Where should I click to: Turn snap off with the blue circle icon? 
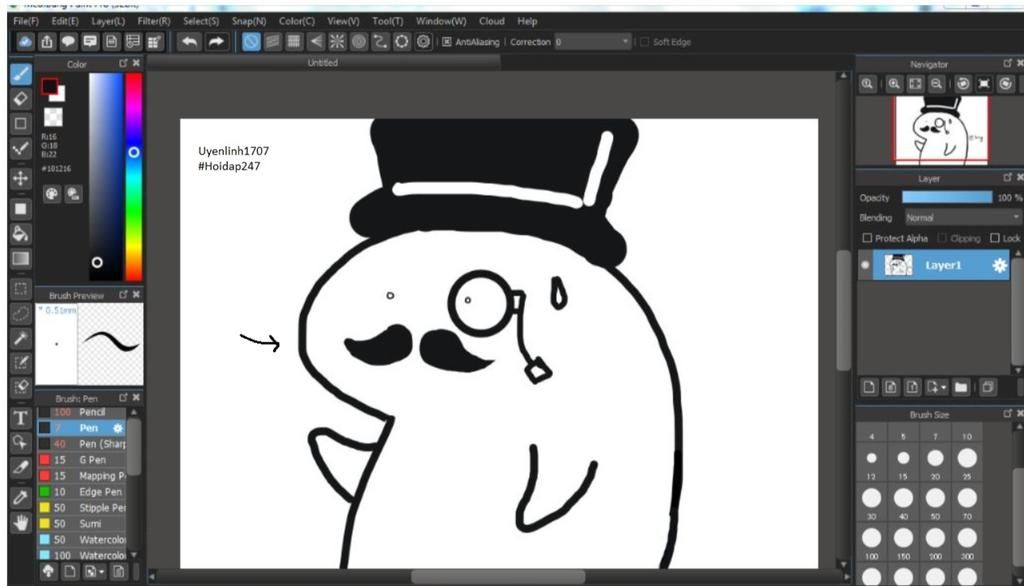pos(251,42)
